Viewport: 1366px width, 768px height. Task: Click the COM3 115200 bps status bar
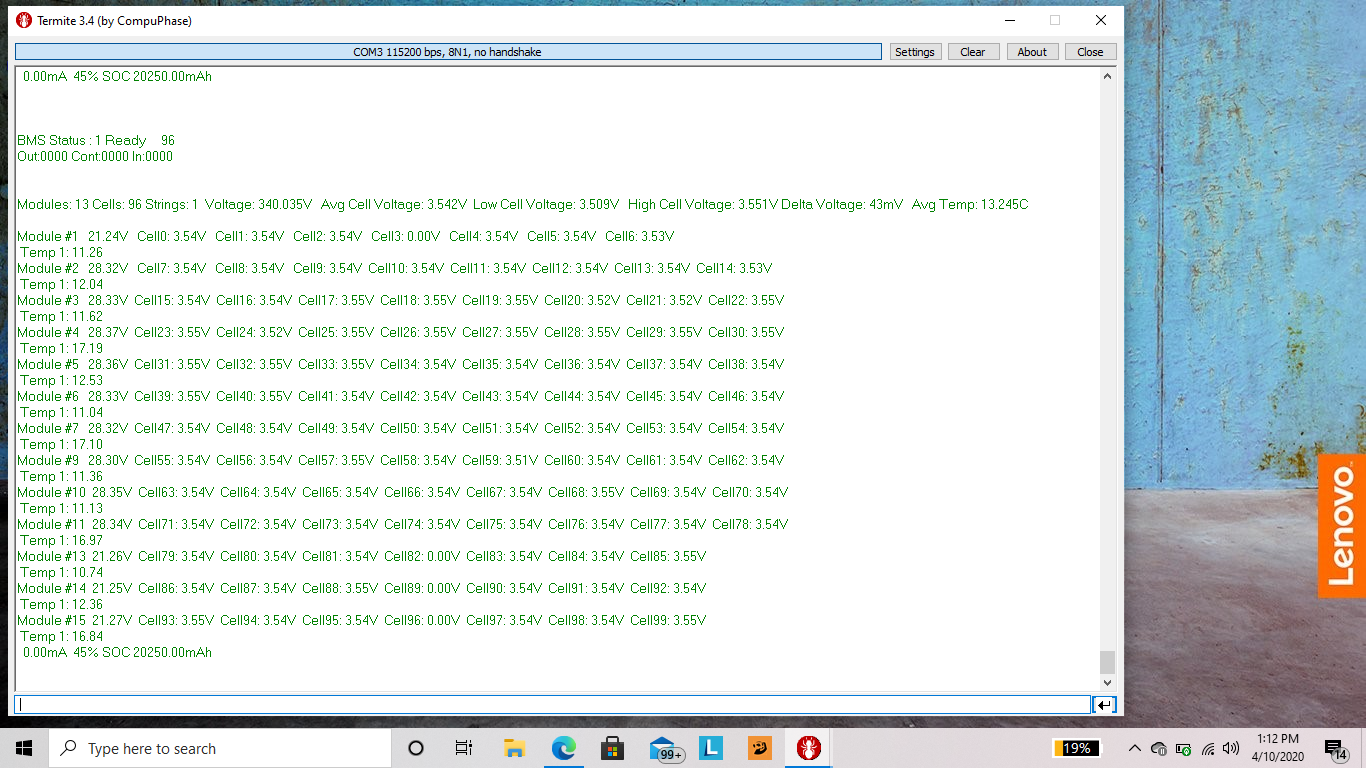pos(447,52)
